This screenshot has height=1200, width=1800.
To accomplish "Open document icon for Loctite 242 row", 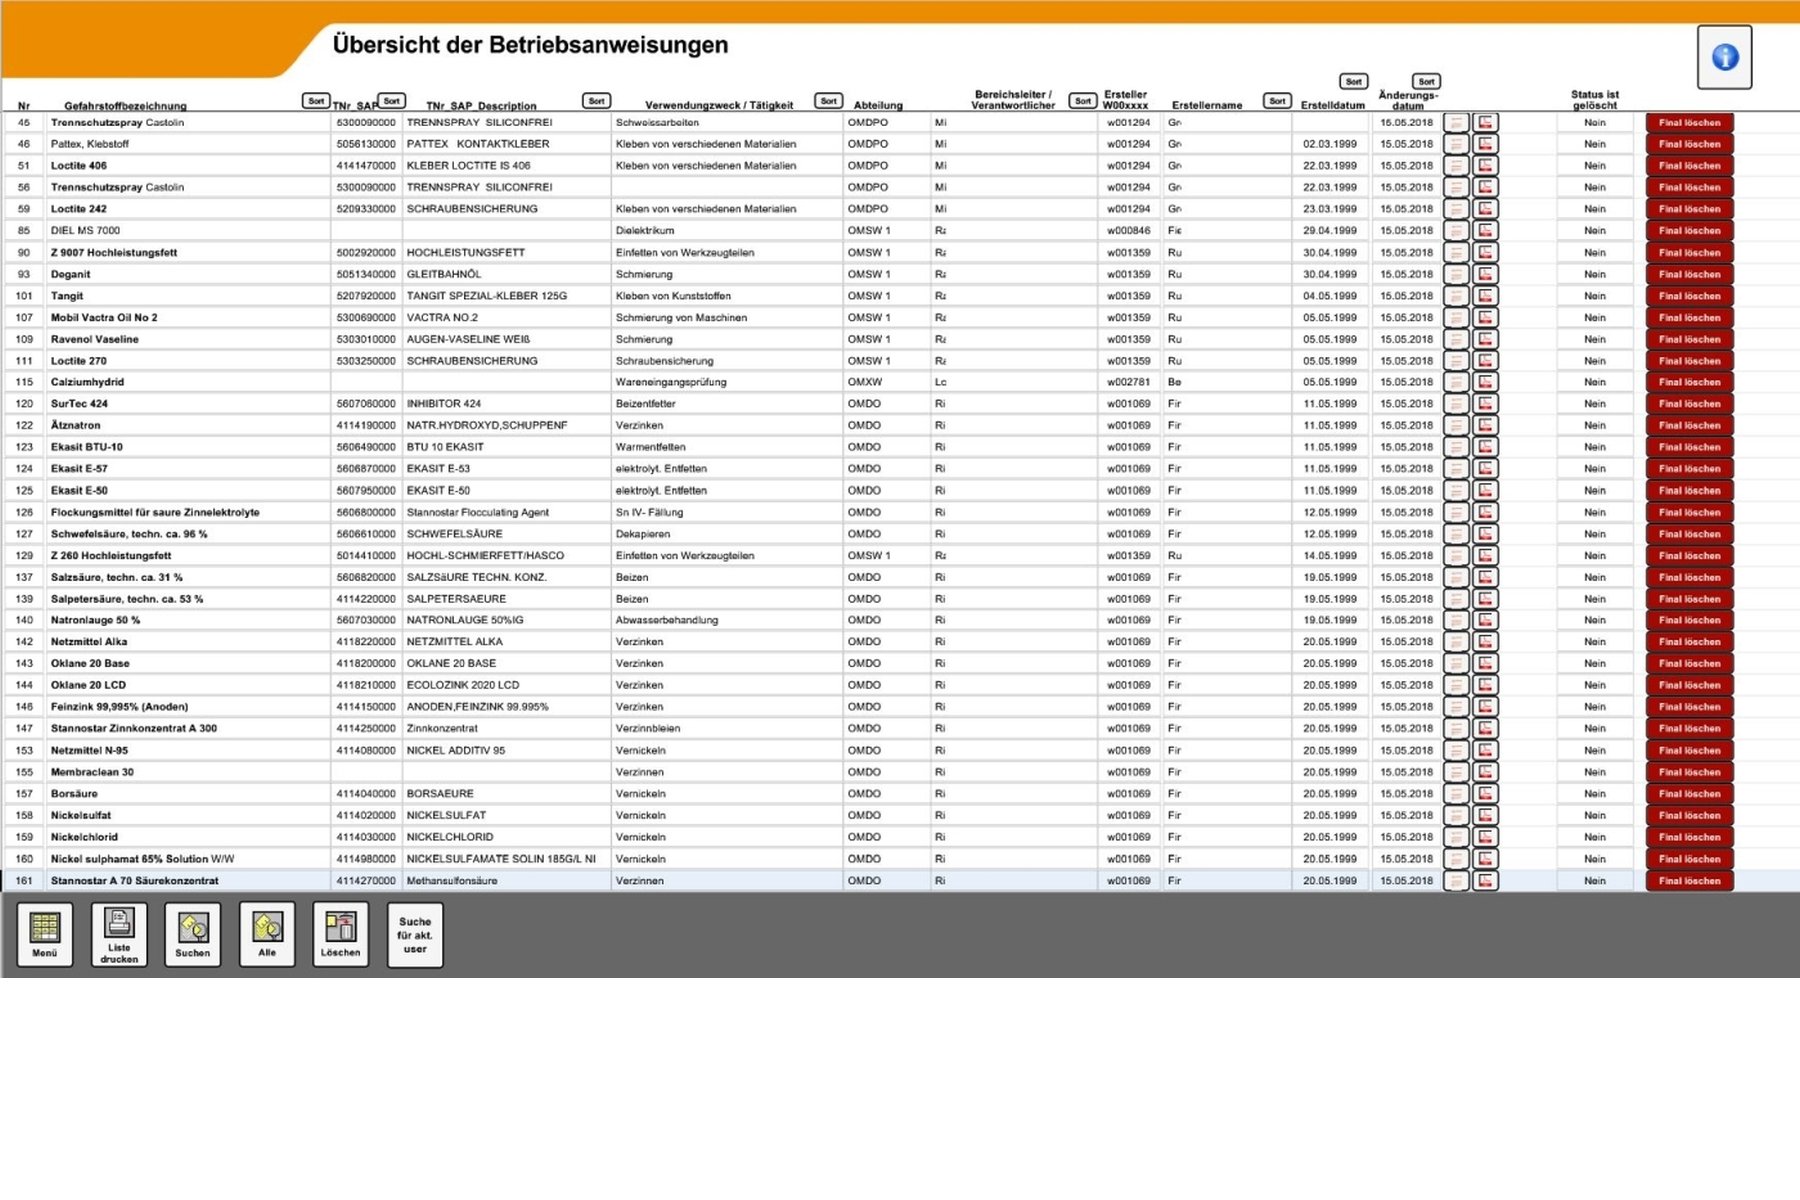I will pyautogui.click(x=1456, y=209).
